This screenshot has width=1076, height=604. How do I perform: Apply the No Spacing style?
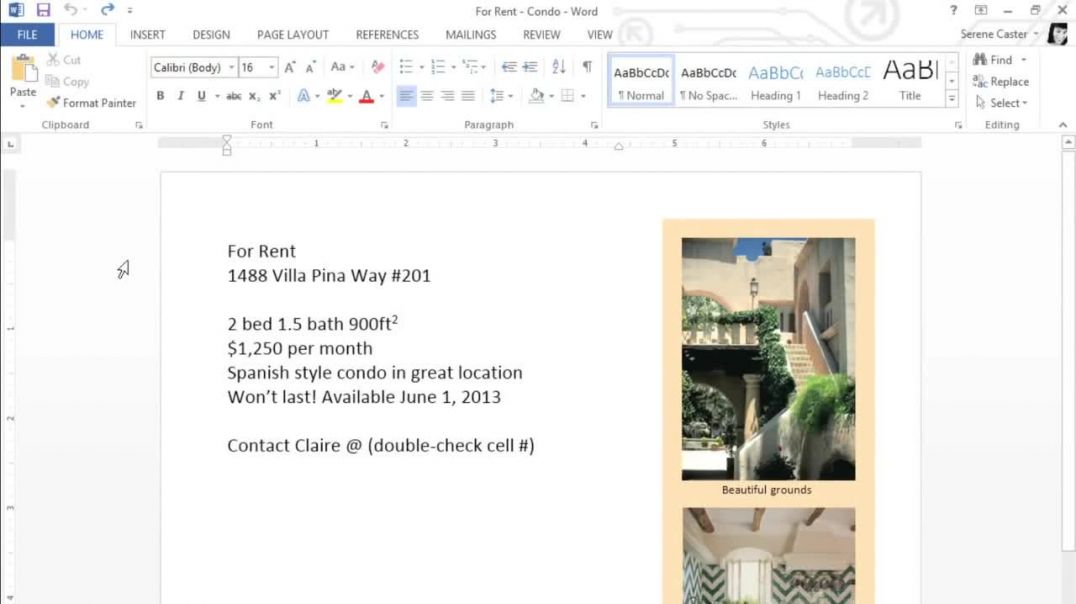pyautogui.click(x=708, y=81)
